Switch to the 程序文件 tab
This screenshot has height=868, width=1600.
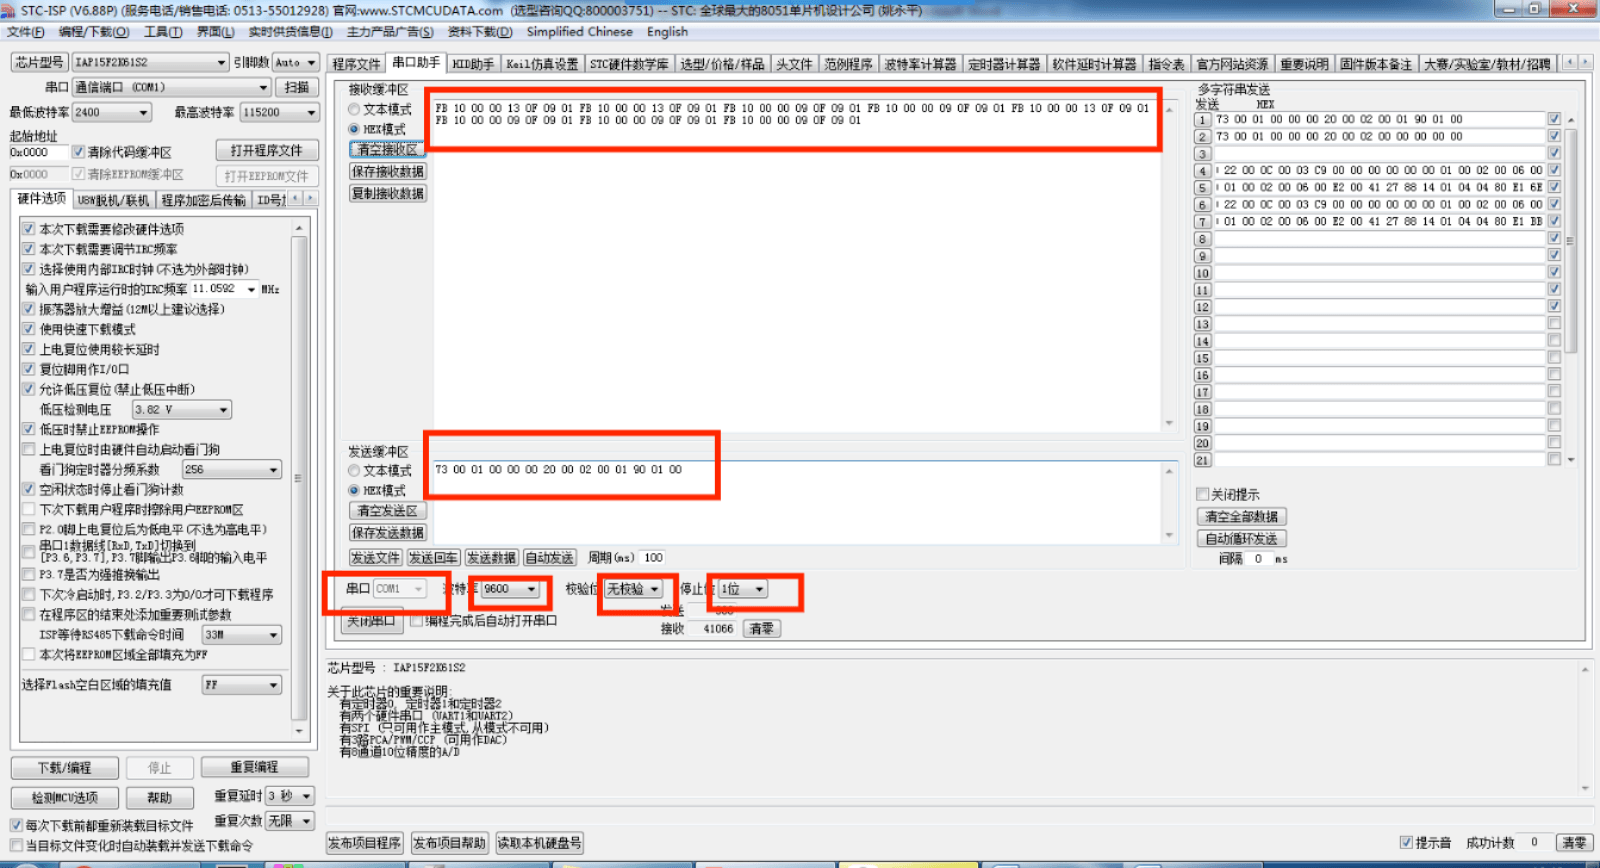click(357, 64)
